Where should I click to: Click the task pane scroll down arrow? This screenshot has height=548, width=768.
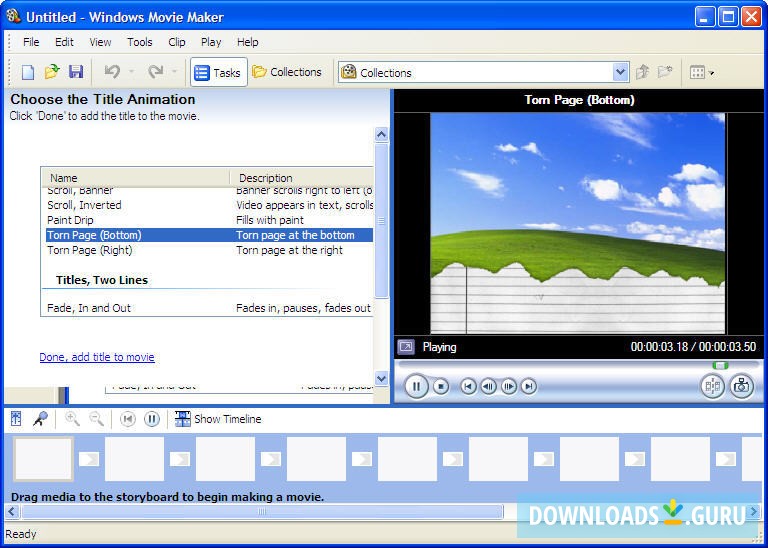coord(382,378)
